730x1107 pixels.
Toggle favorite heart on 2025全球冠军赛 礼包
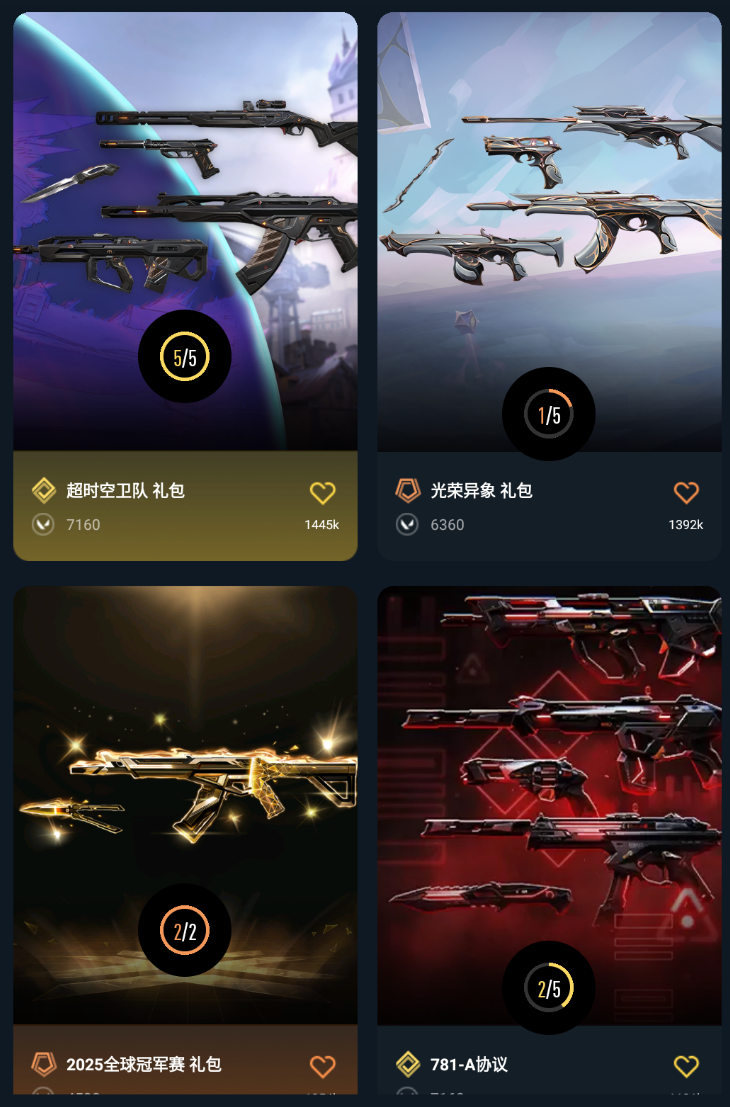tap(323, 1066)
